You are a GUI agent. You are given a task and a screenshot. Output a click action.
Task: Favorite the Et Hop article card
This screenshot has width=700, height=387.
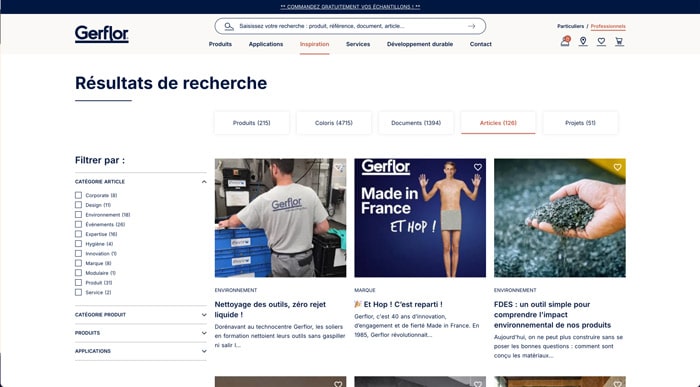tap(478, 167)
